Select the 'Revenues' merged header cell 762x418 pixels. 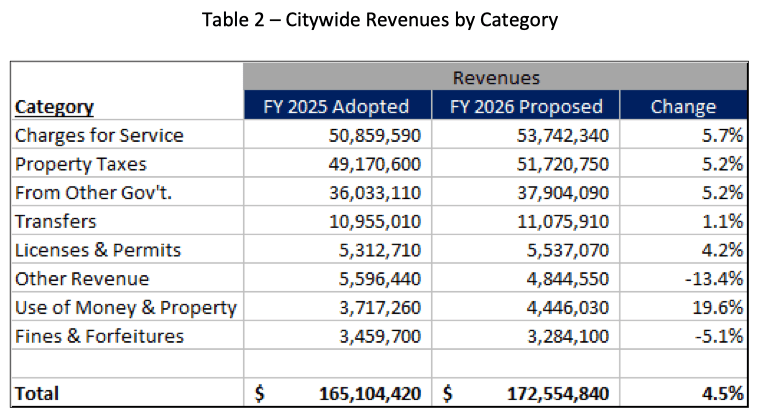[495, 78]
